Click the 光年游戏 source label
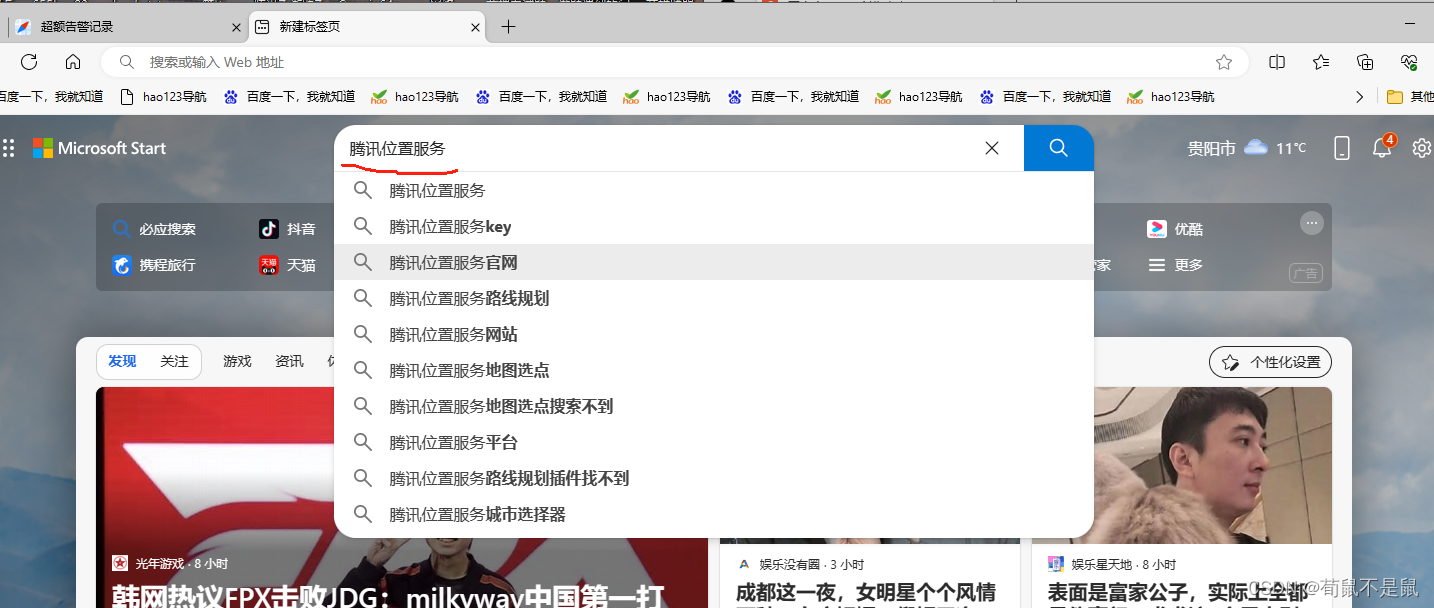 click(159, 564)
